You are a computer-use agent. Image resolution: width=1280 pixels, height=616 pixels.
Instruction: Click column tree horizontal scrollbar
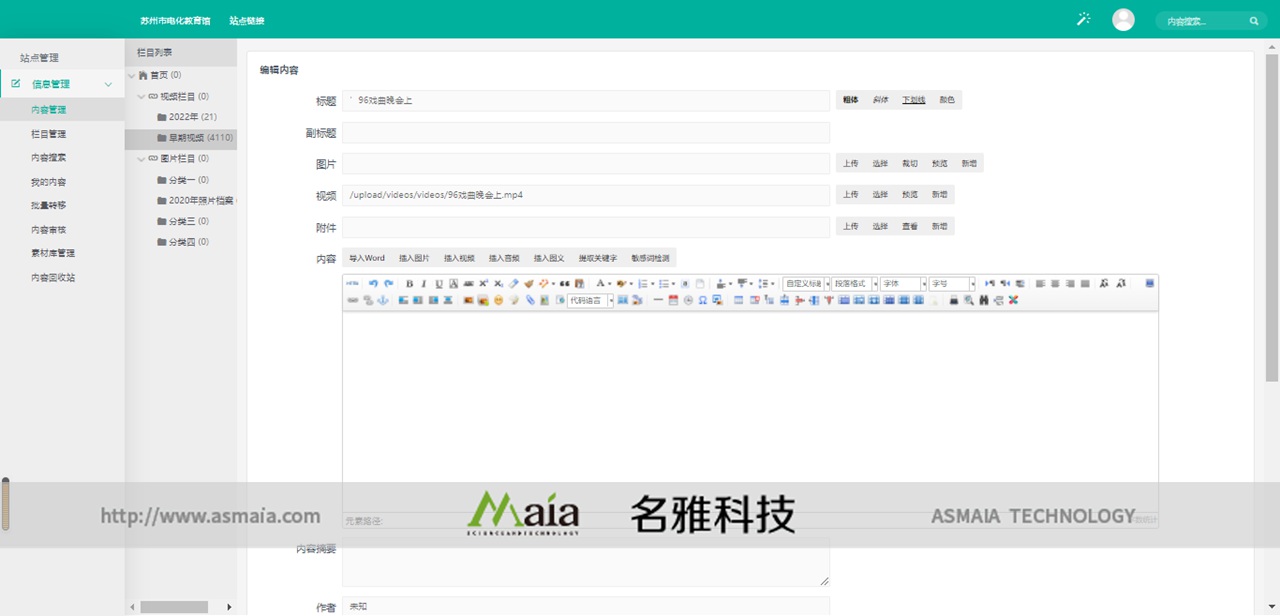coord(174,607)
